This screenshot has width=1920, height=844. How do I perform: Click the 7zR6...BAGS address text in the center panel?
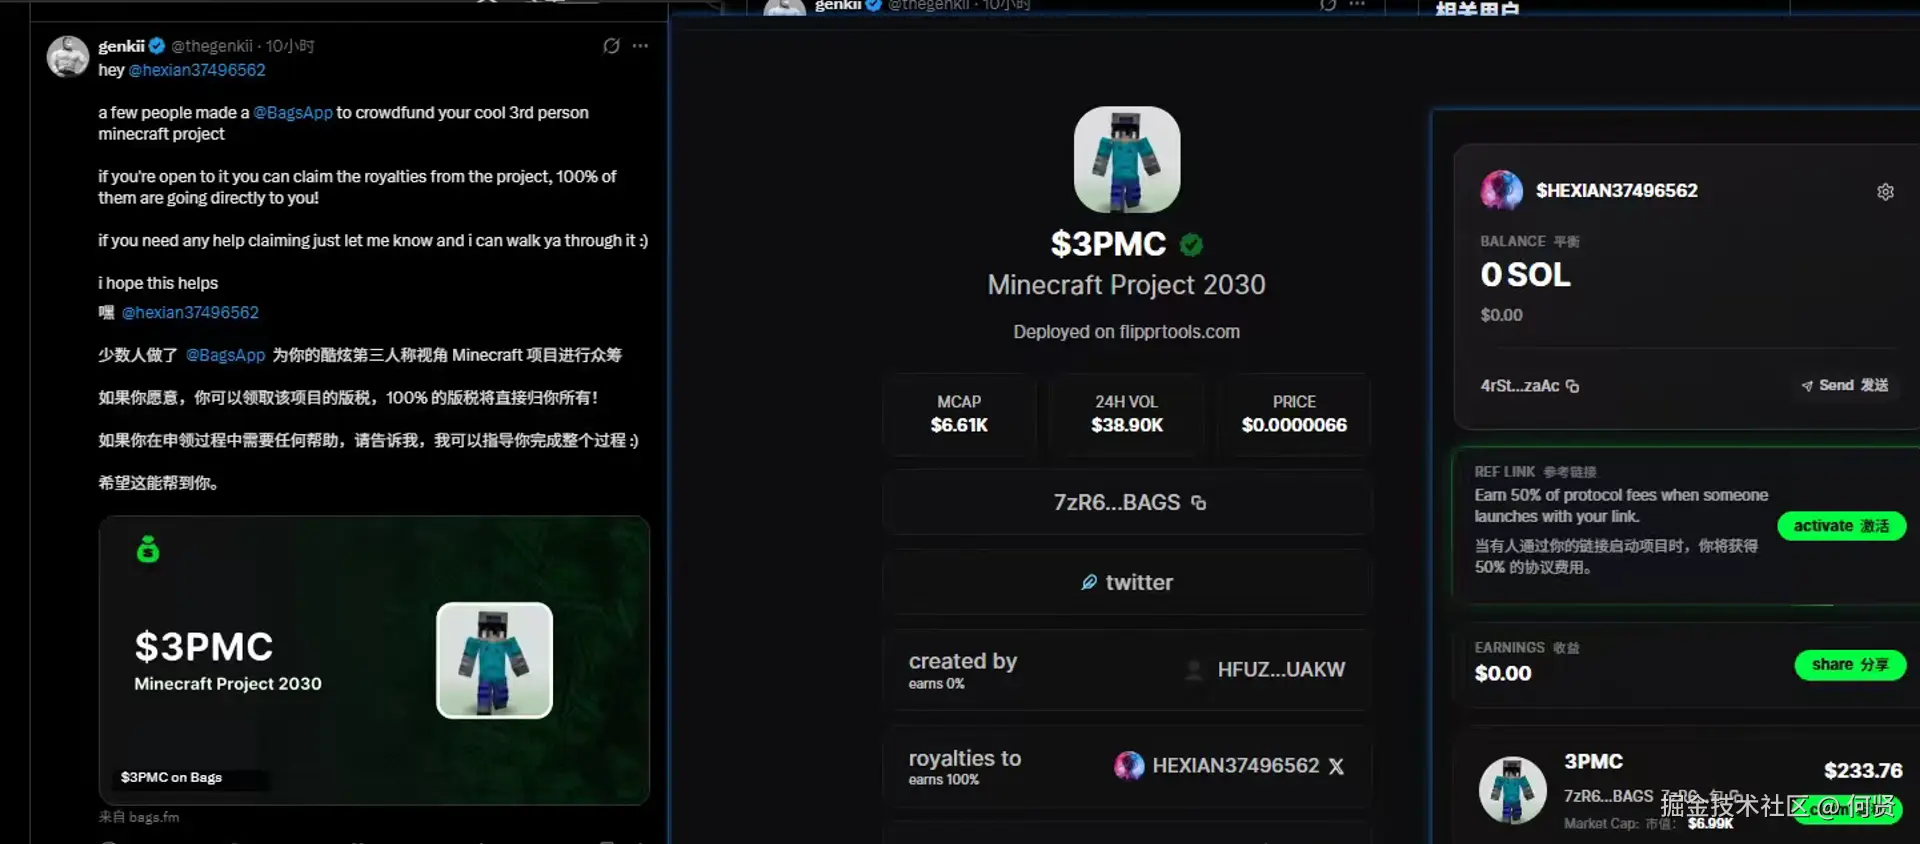pyautogui.click(x=1116, y=503)
